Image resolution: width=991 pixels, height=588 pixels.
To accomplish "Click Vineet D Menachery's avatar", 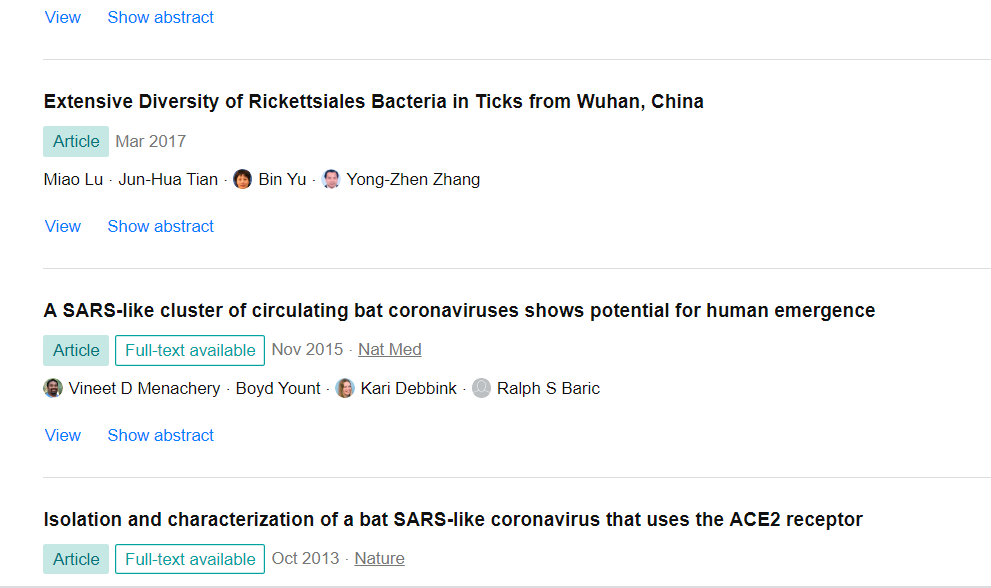I will click(53, 388).
